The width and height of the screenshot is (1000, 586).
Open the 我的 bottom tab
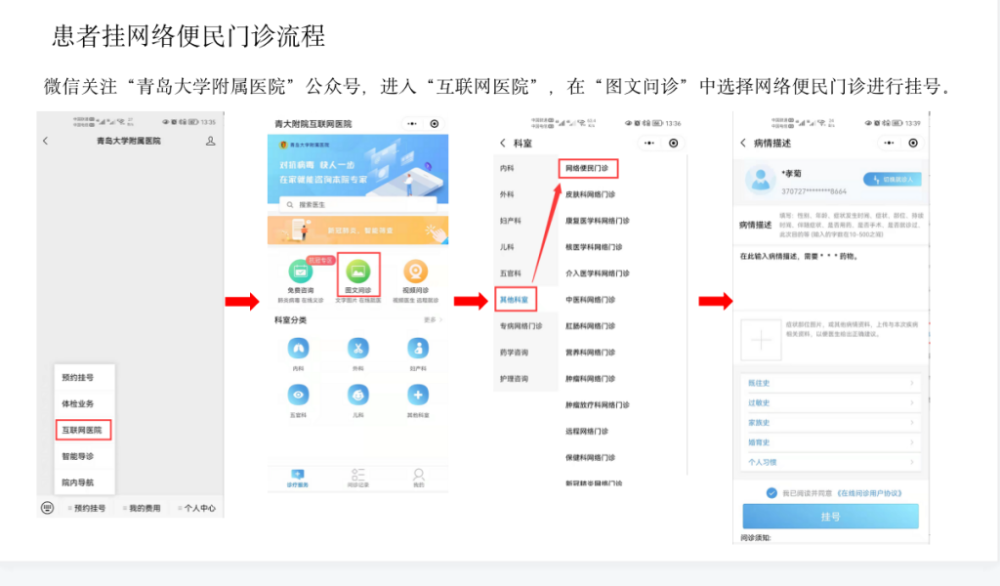click(x=418, y=478)
